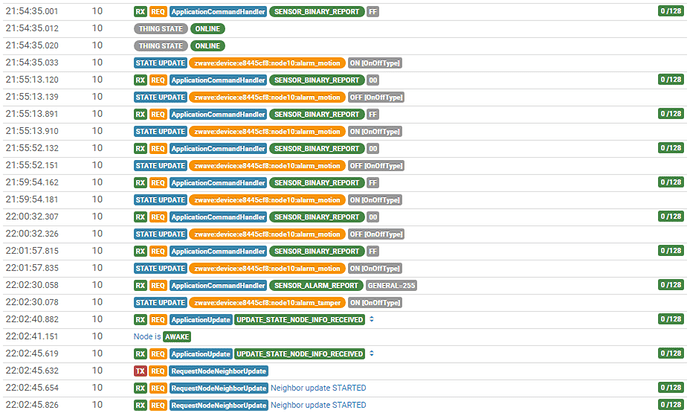Image resolution: width=690 pixels, height=412 pixels.
Task: Click the green AWAKE status badge
Action: click(x=177, y=337)
